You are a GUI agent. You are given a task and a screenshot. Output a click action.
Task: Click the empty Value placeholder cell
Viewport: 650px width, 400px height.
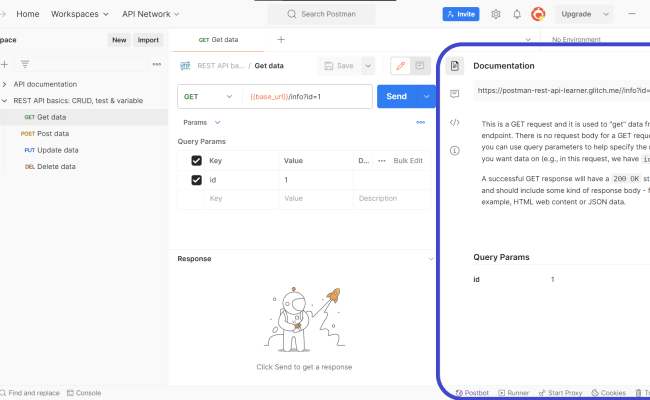pyautogui.click(x=316, y=199)
